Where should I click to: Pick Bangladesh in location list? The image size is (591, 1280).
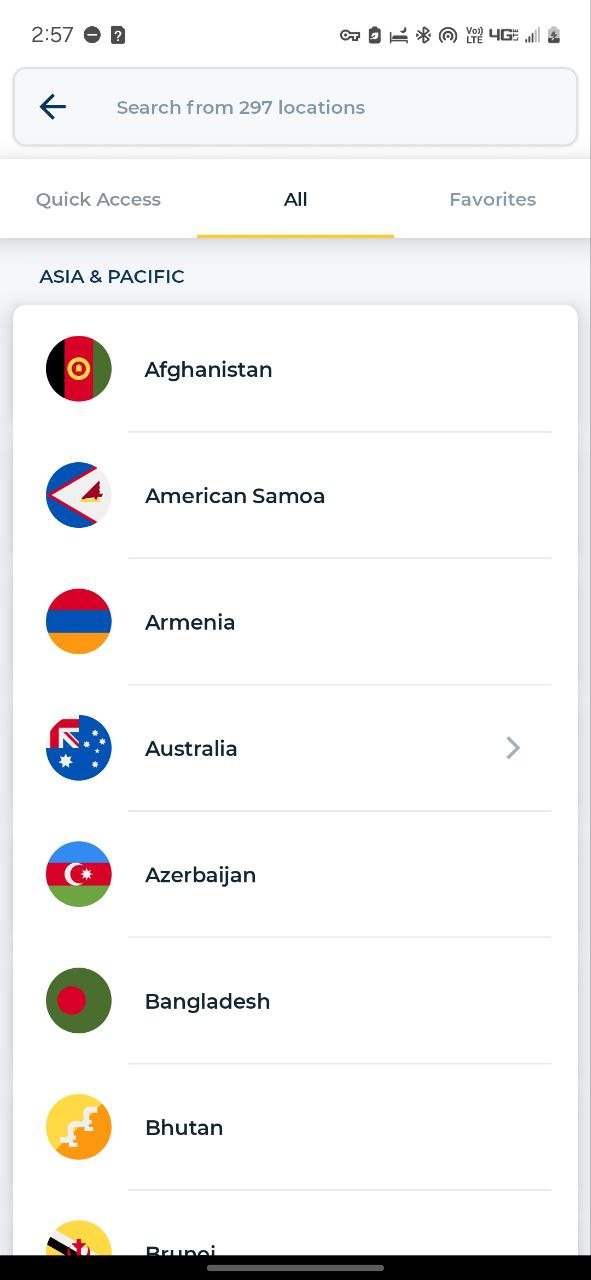[296, 1000]
